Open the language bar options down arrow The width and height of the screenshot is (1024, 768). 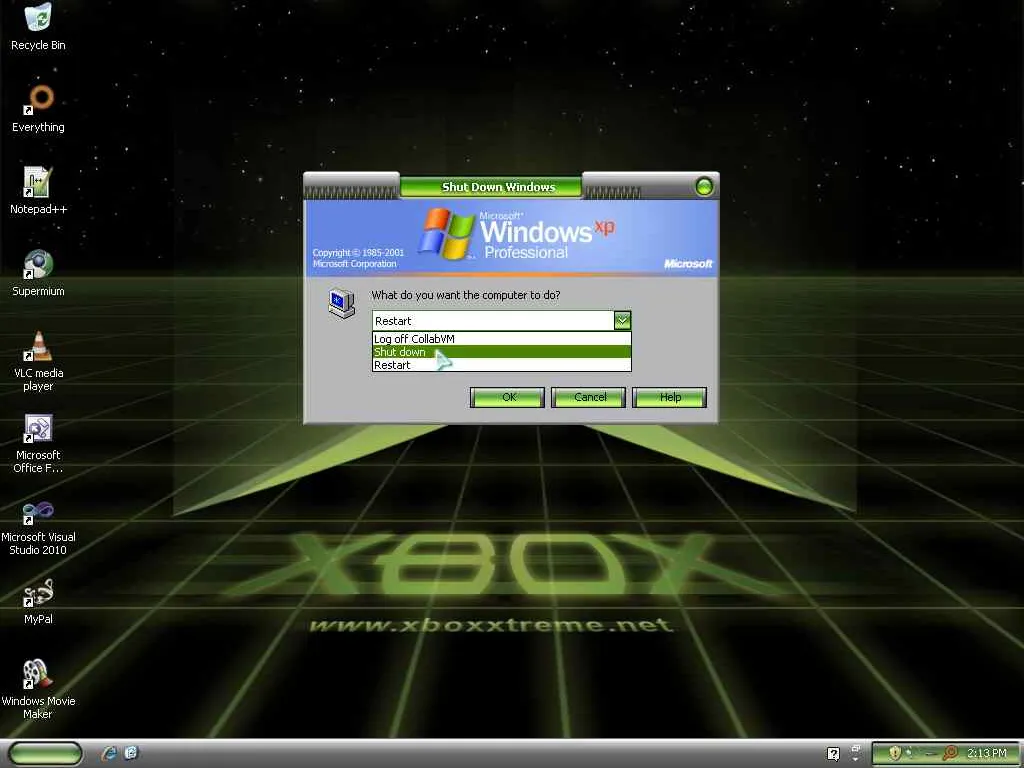coord(856,760)
